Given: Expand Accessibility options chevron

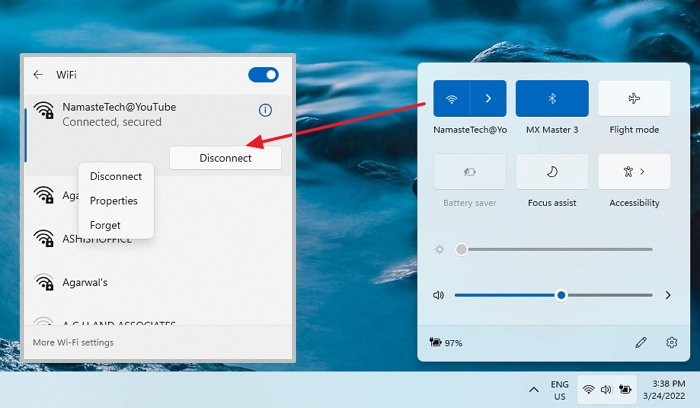Looking at the screenshot, I should pyautogui.click(x=642, y=171).
